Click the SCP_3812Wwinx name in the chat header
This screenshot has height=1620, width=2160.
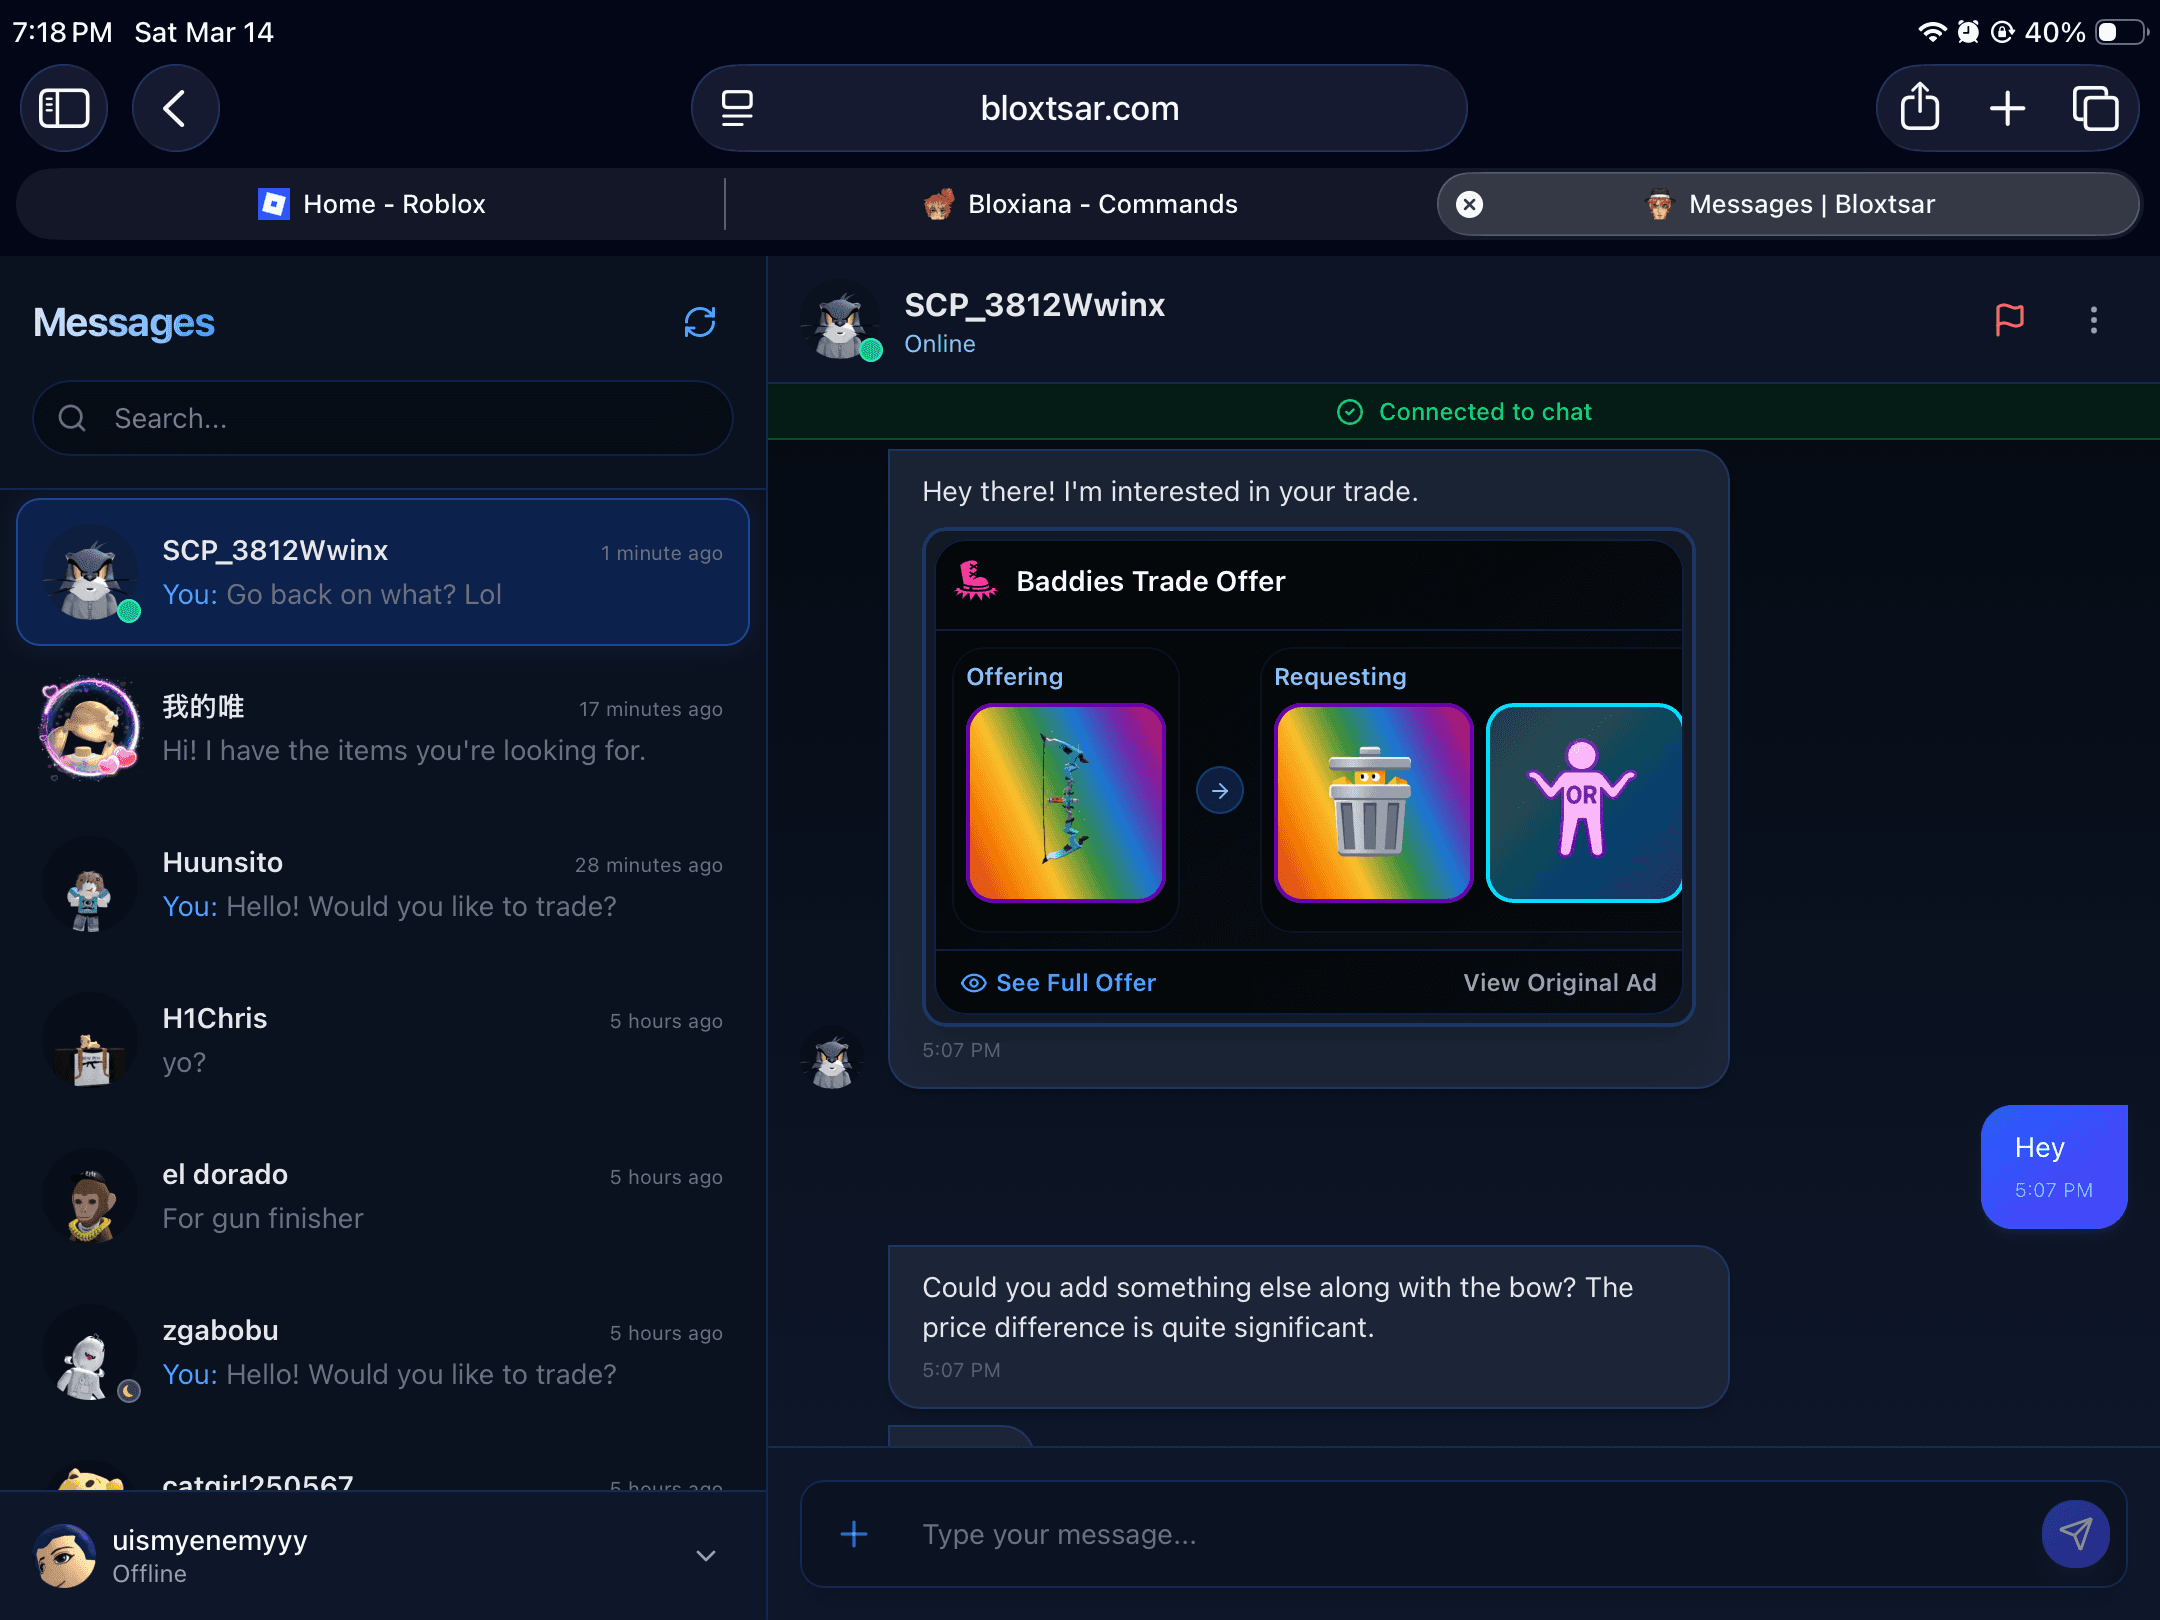click(x=1034, y=305)
